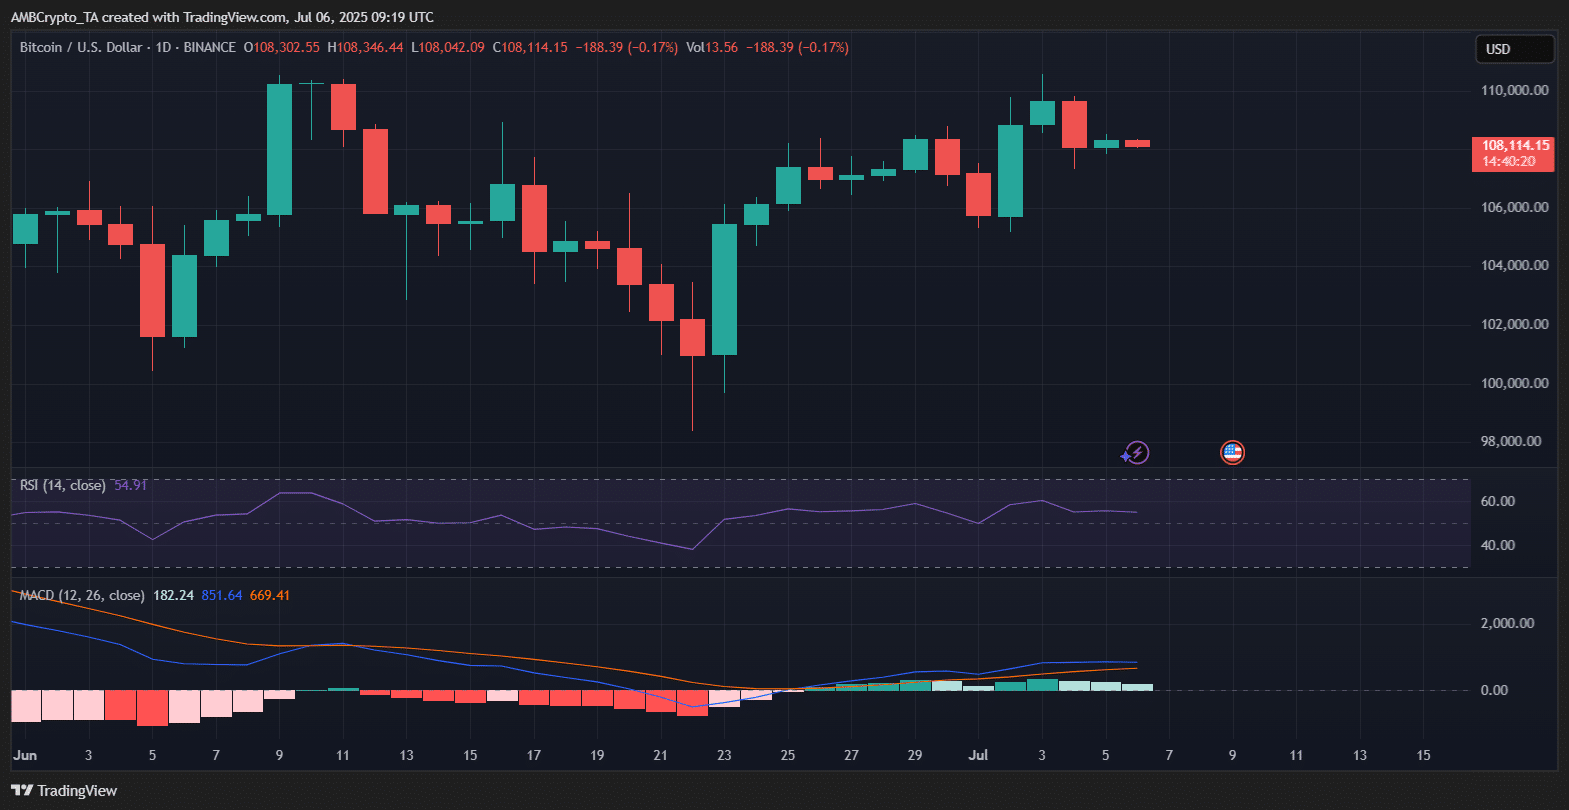1569x810 pixels.
Task: Click the 98,000.00 price axis label
Action: 1514,441
